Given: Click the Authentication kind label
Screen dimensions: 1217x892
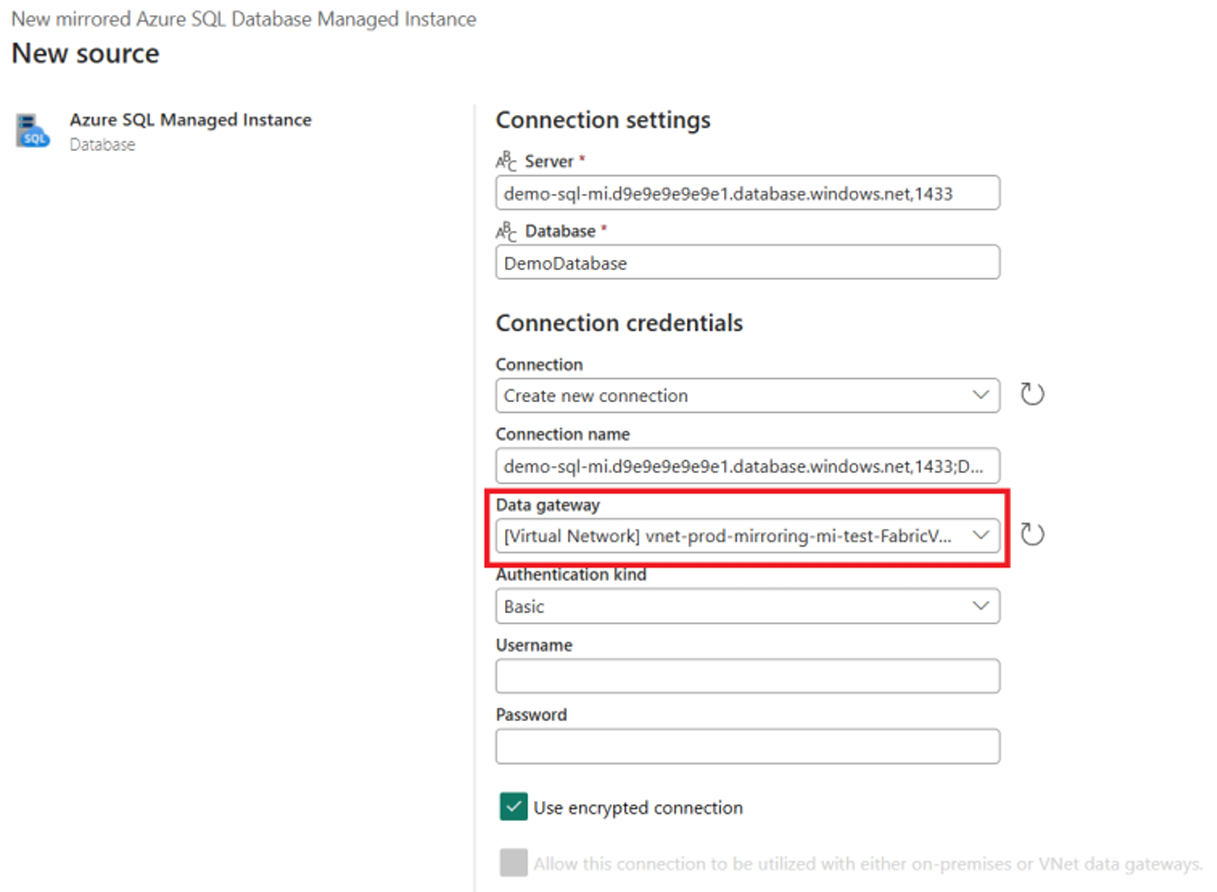Looking at the screenshot, I should point(571,575).
